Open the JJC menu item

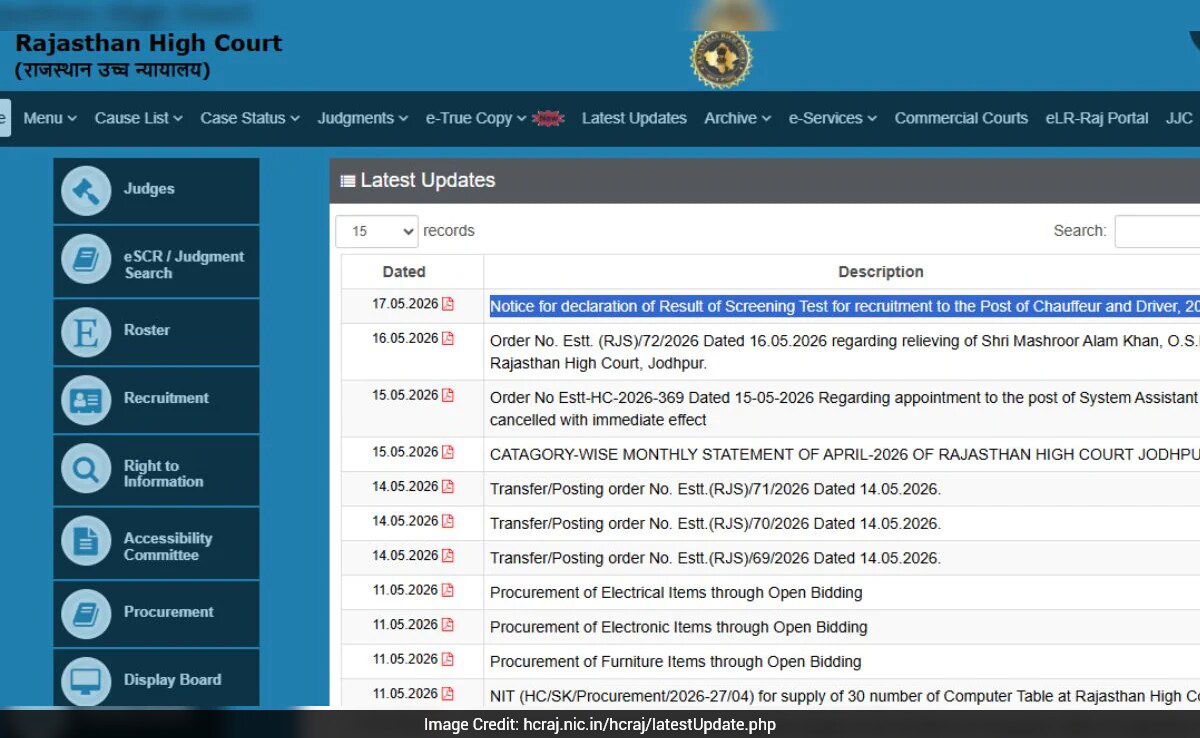[x=1180, y=118]
